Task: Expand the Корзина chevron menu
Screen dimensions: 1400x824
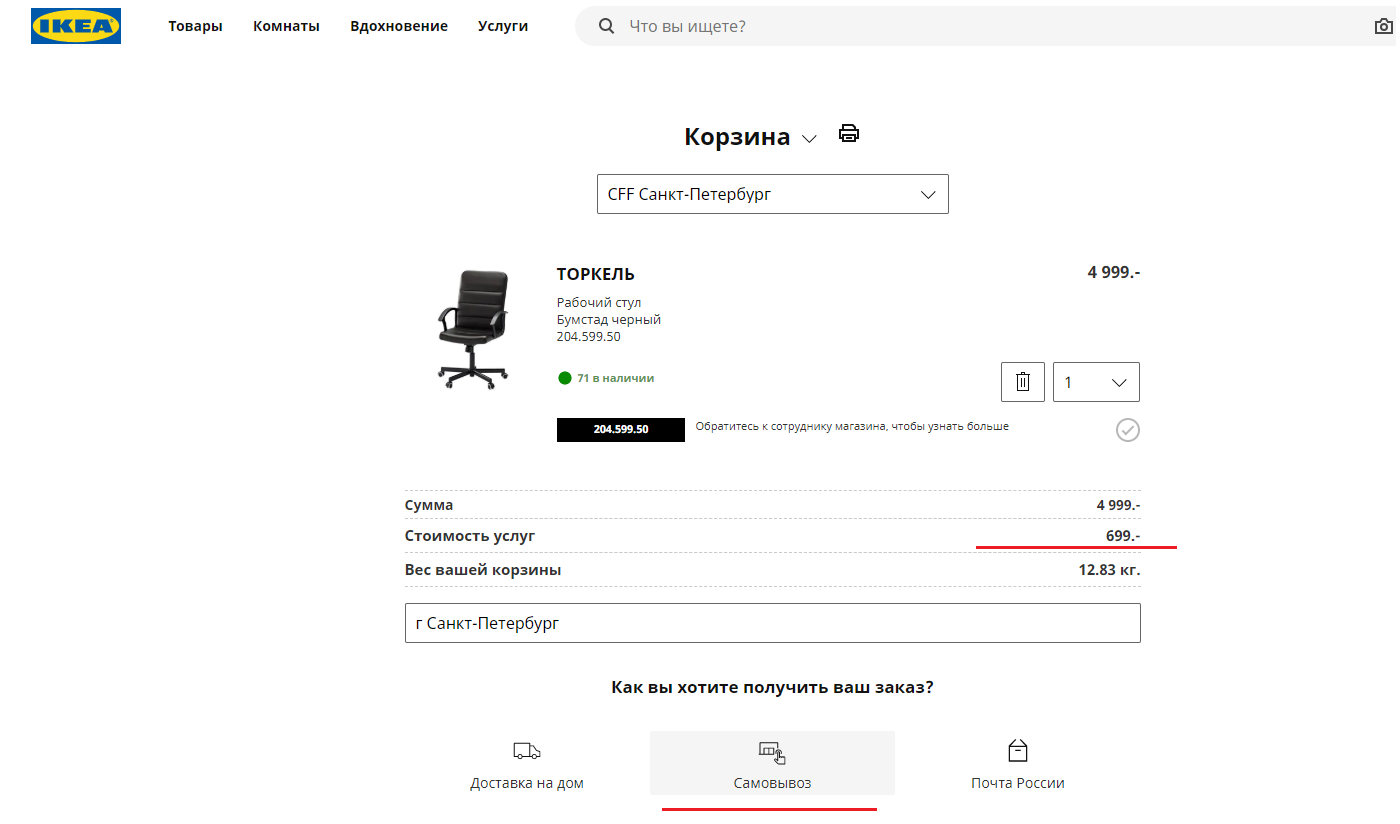Action: [810, 139]
